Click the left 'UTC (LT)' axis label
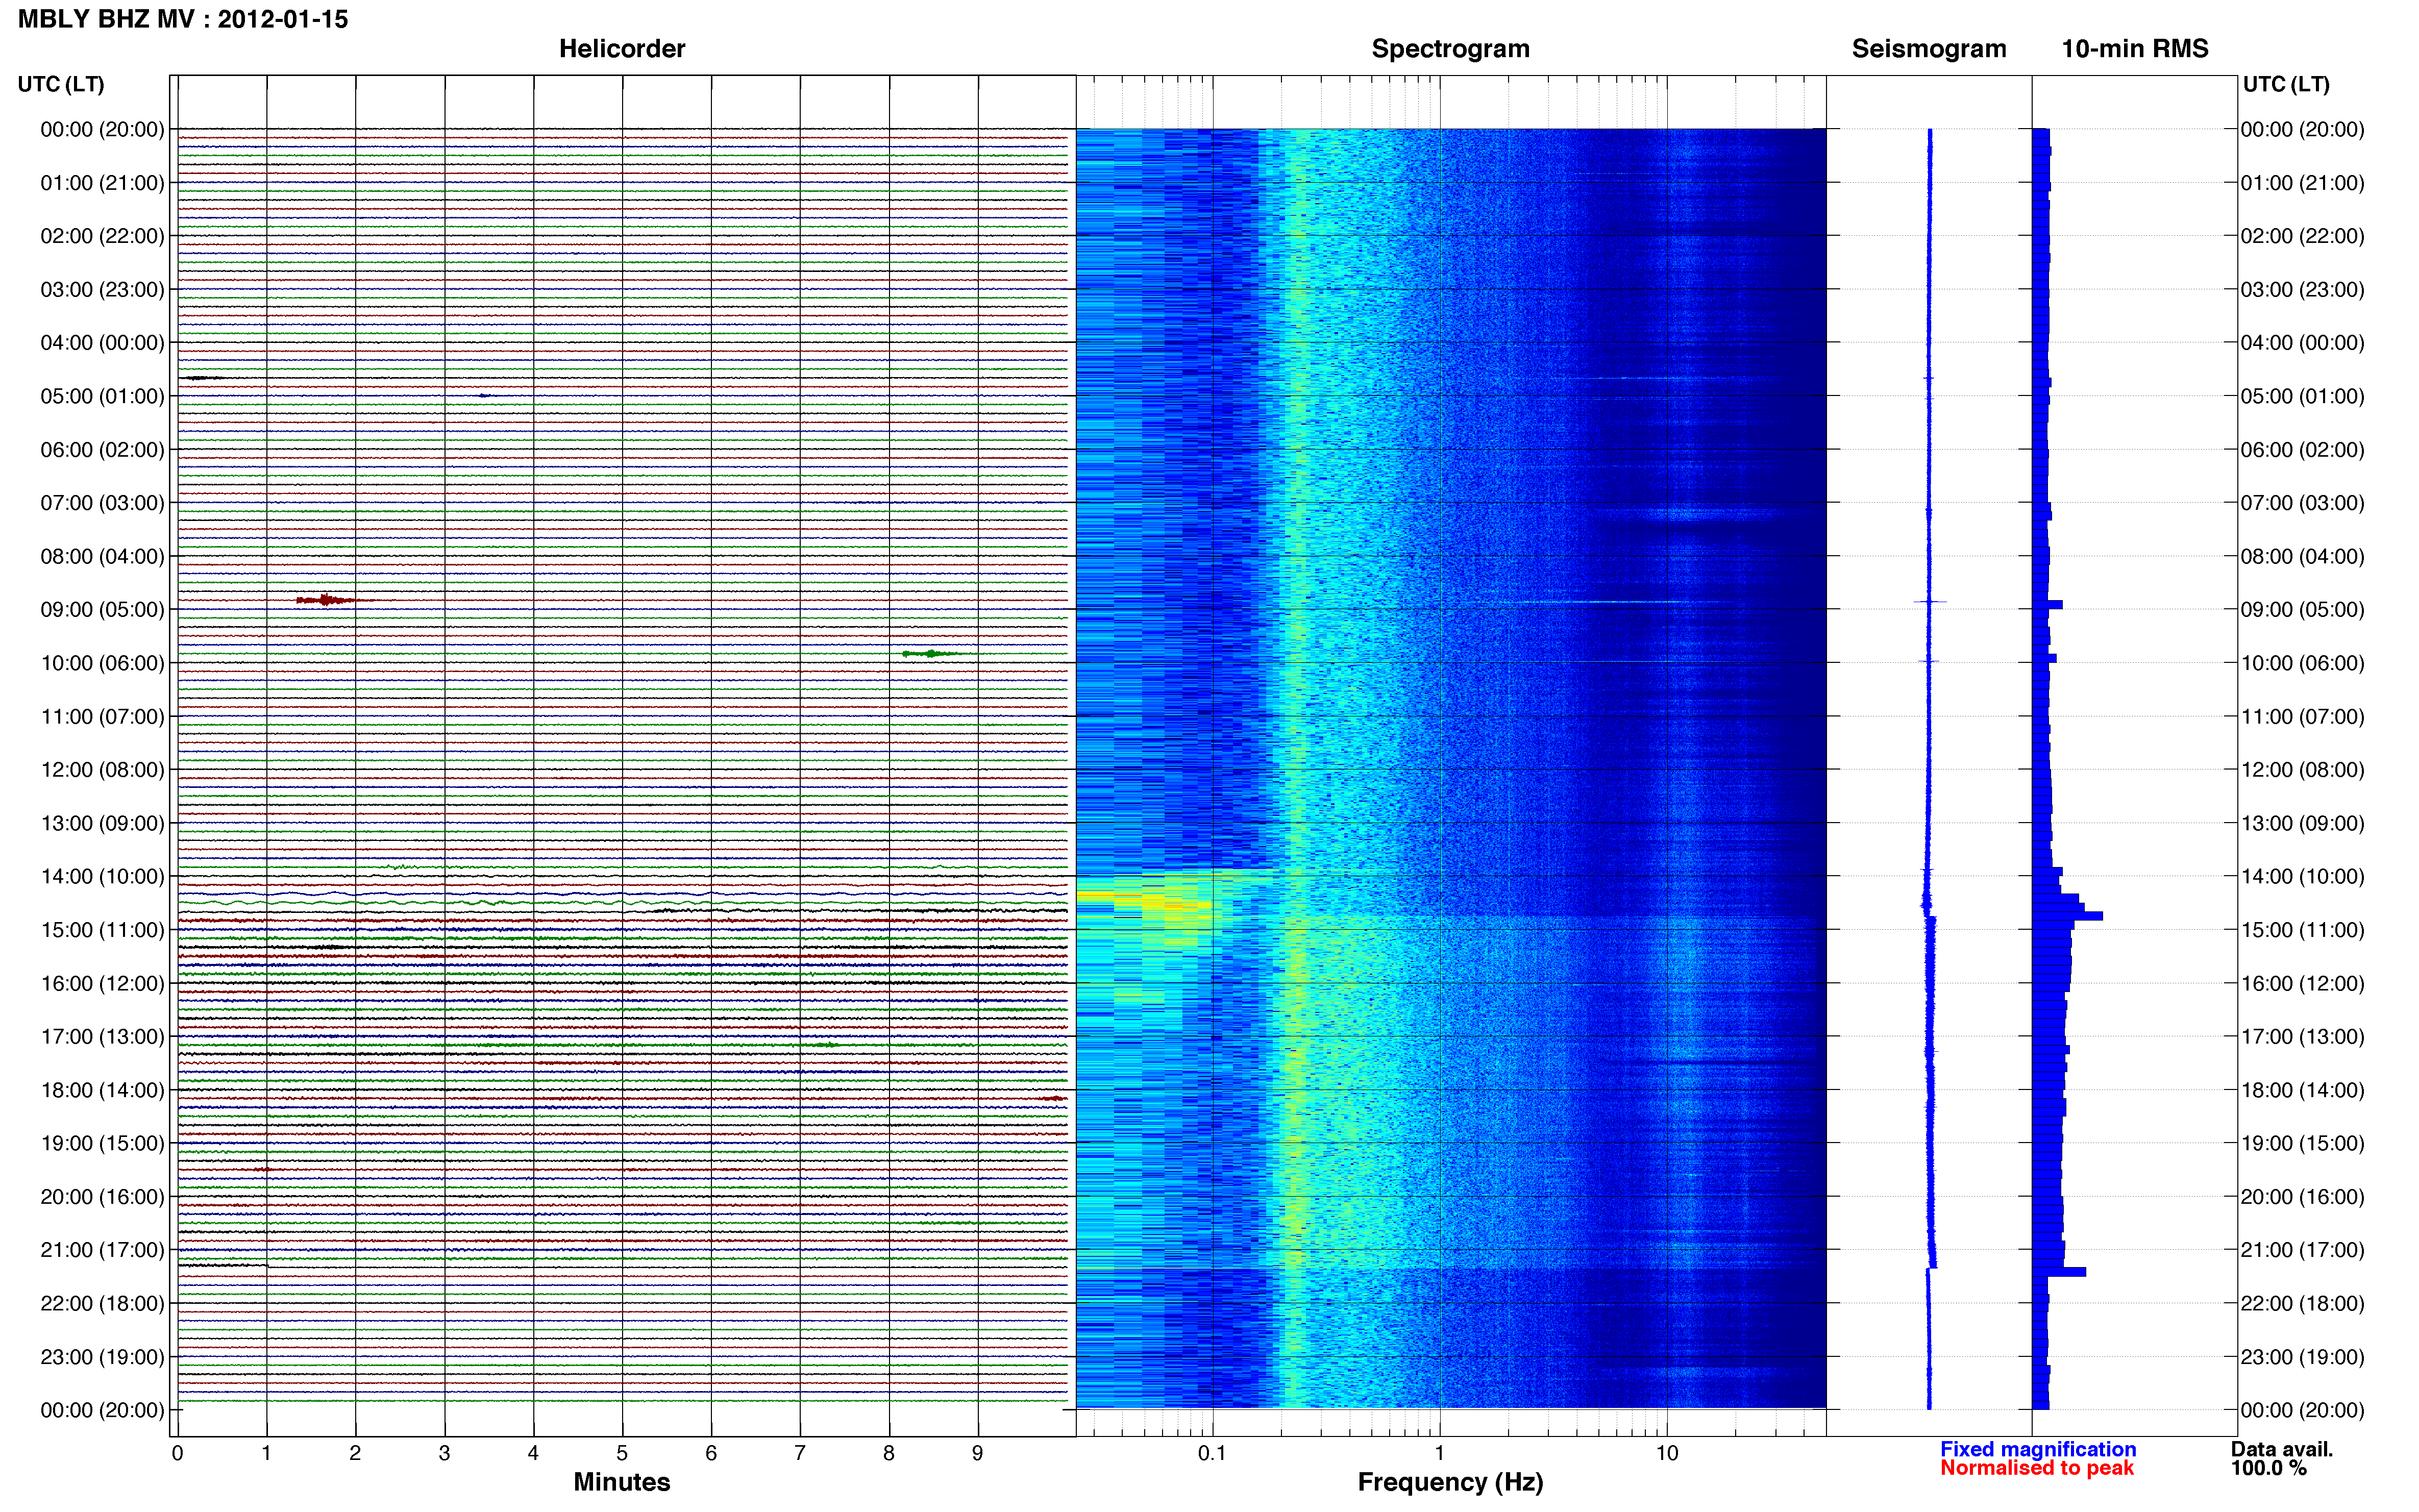Screen dimensions: 2419x1512 point(61,84)
